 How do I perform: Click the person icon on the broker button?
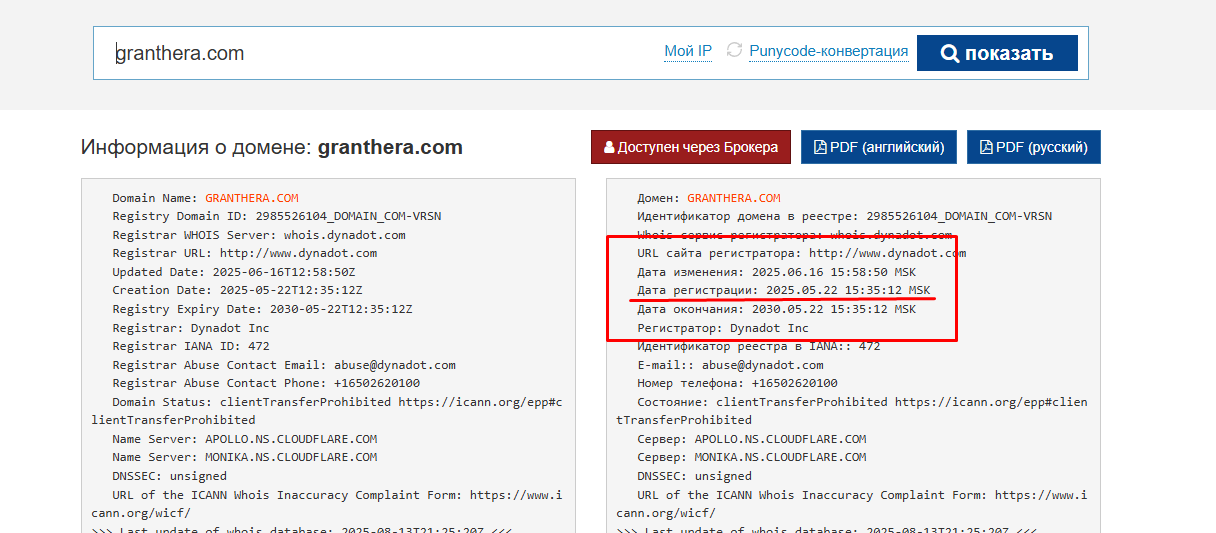tap(610, 147)
